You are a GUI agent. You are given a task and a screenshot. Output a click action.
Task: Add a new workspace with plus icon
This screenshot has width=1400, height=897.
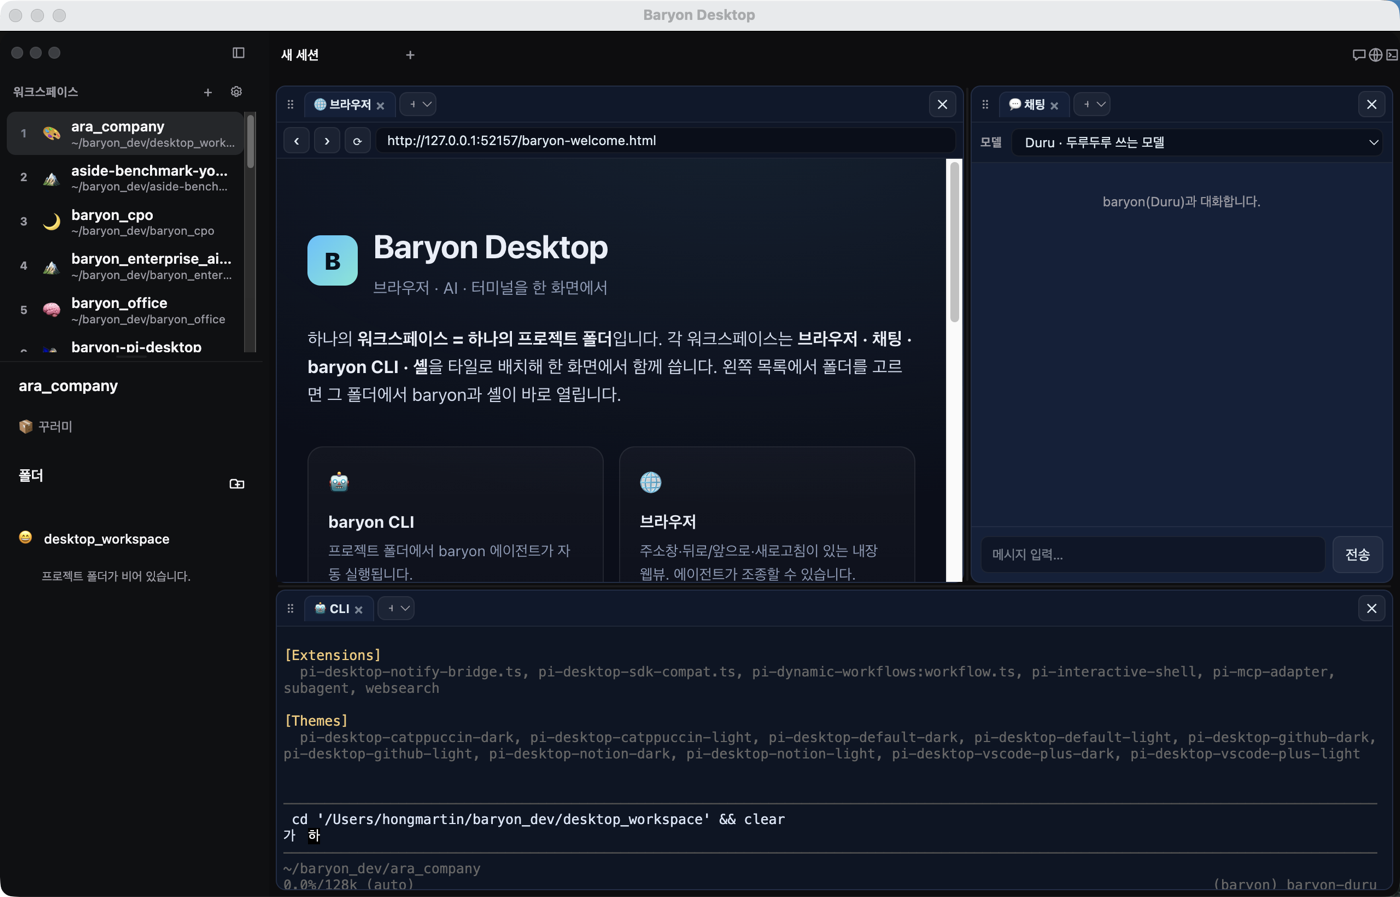(208, 92)
